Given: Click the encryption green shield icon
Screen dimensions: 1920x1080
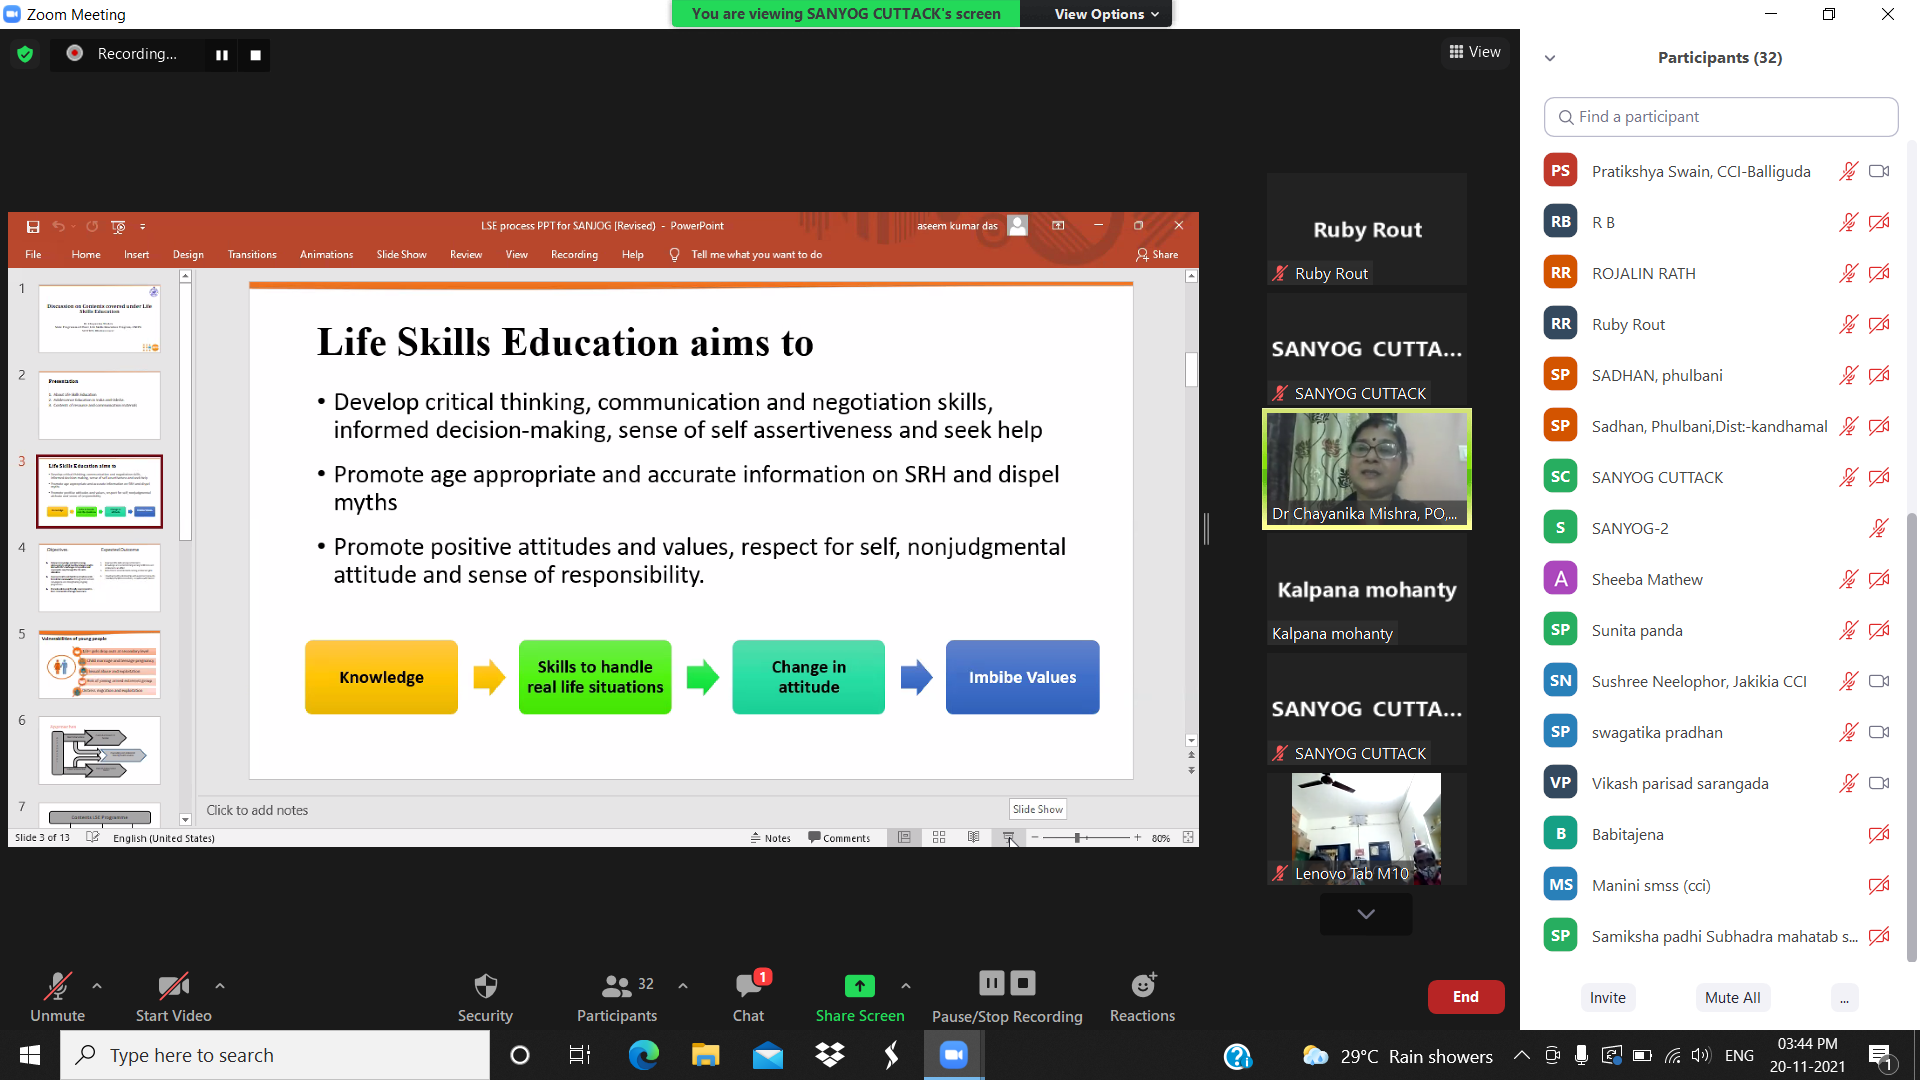Looking at the screenshot, I should tap(25, 54).
